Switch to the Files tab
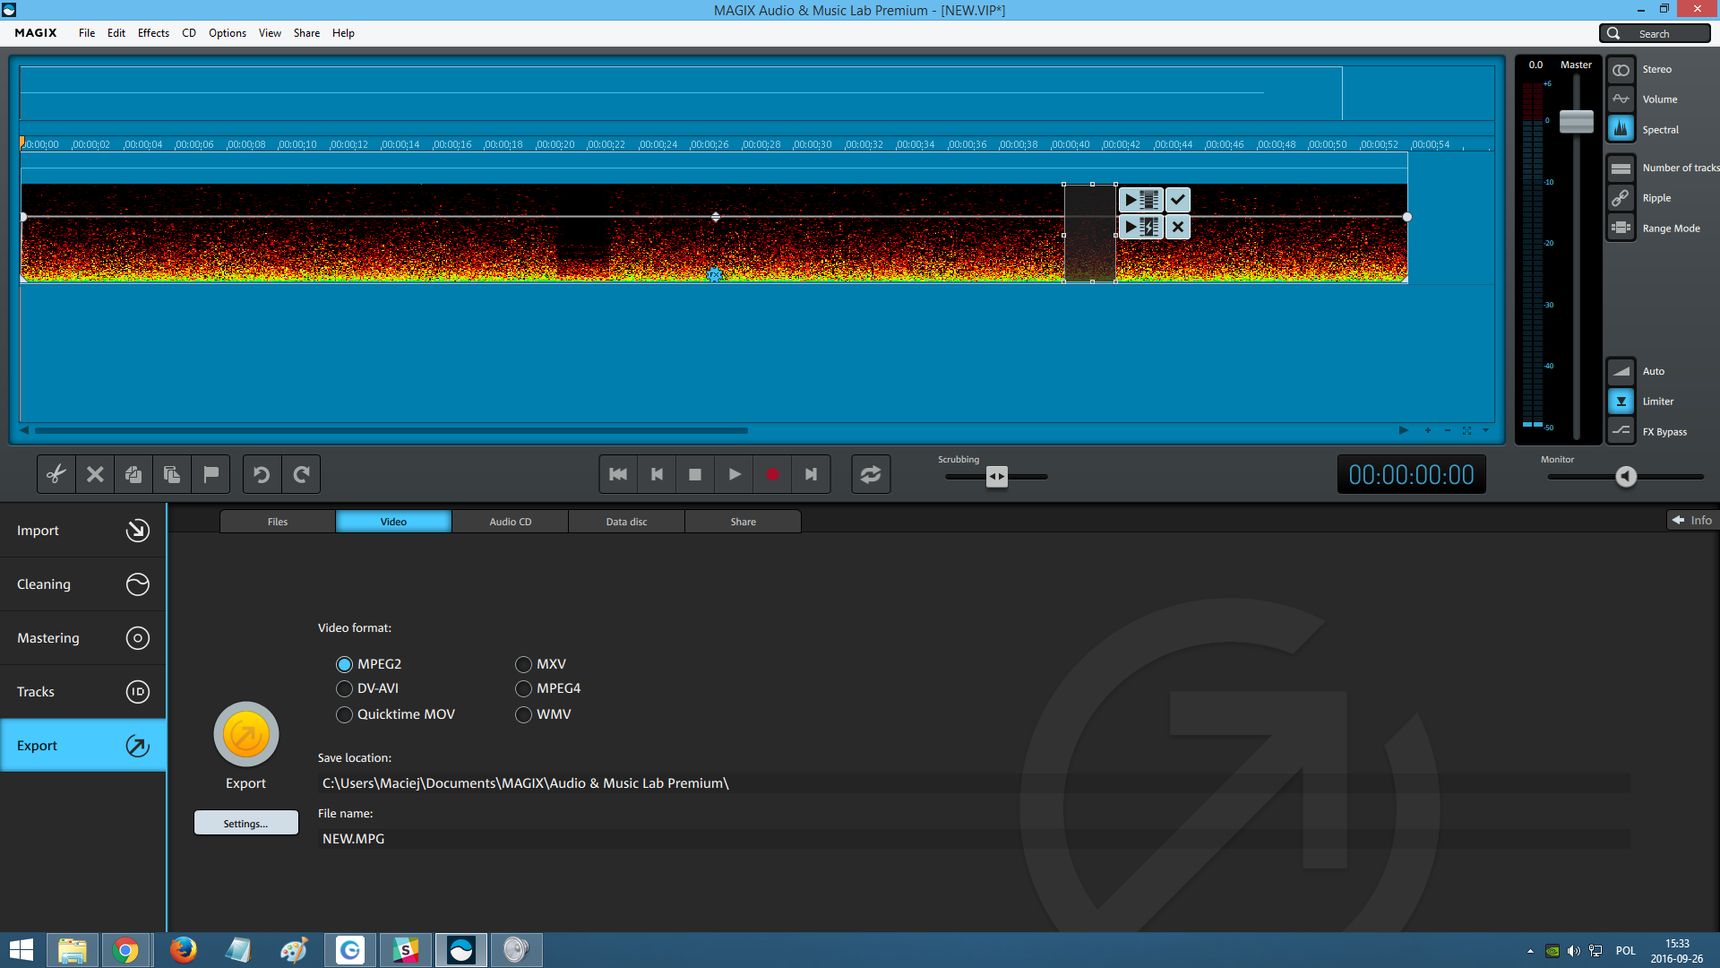 (x=278, y=521)
